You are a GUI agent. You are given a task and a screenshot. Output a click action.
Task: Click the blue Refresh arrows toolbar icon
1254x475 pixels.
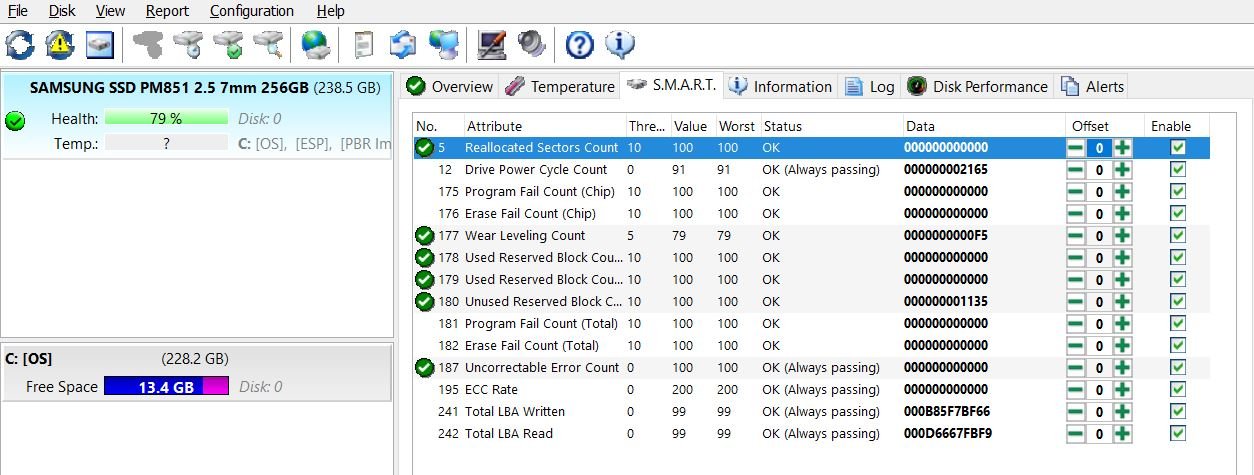click(20, 44)
